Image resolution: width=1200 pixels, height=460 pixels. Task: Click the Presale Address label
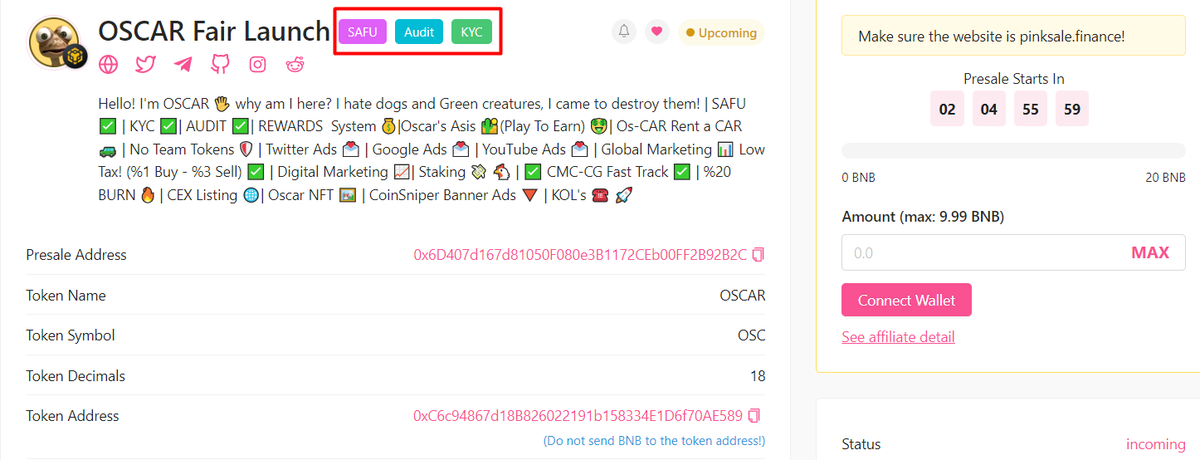pyautogui.click(x=76, y=254)
